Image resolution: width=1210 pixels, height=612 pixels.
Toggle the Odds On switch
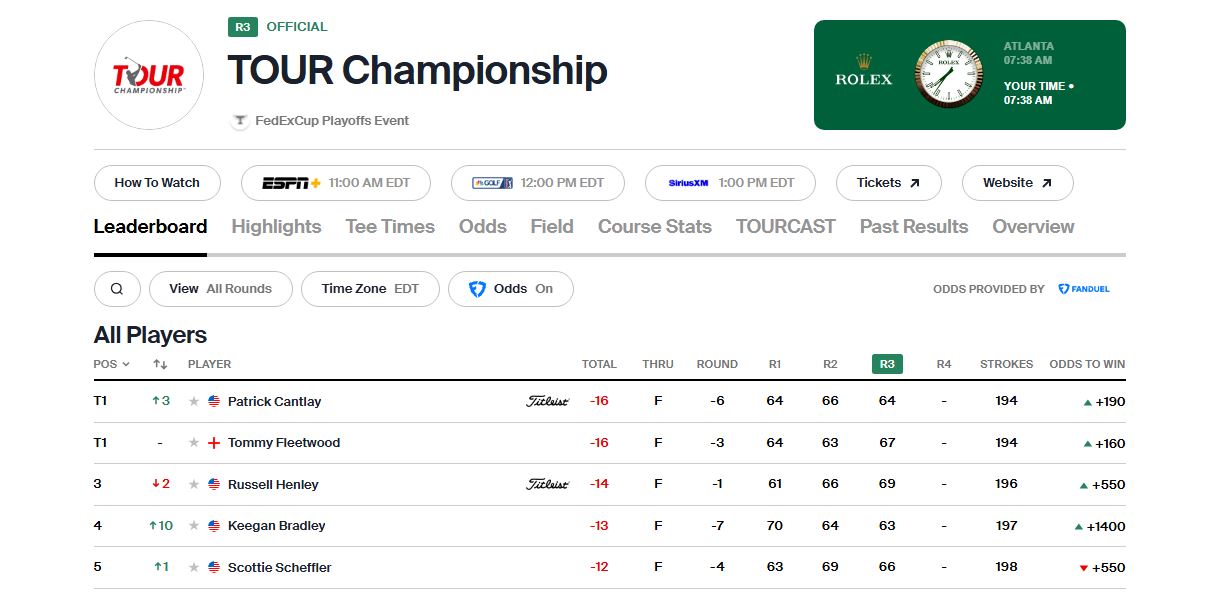pos(511,289)
